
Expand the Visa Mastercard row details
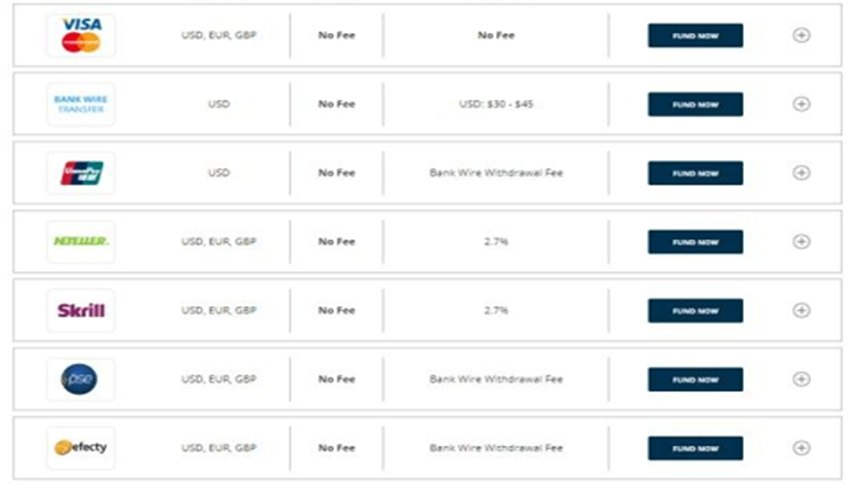coord(801,35)
